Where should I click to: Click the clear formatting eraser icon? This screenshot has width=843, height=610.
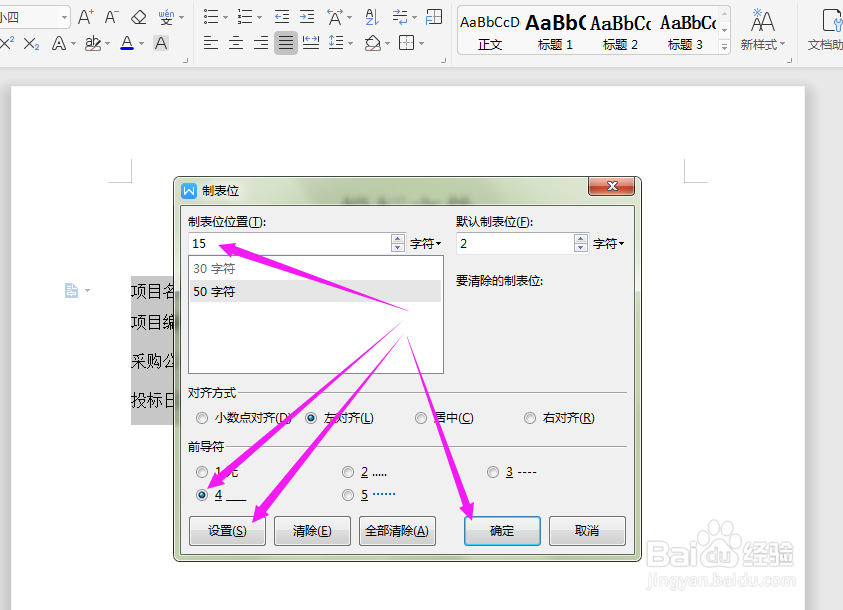139,16
